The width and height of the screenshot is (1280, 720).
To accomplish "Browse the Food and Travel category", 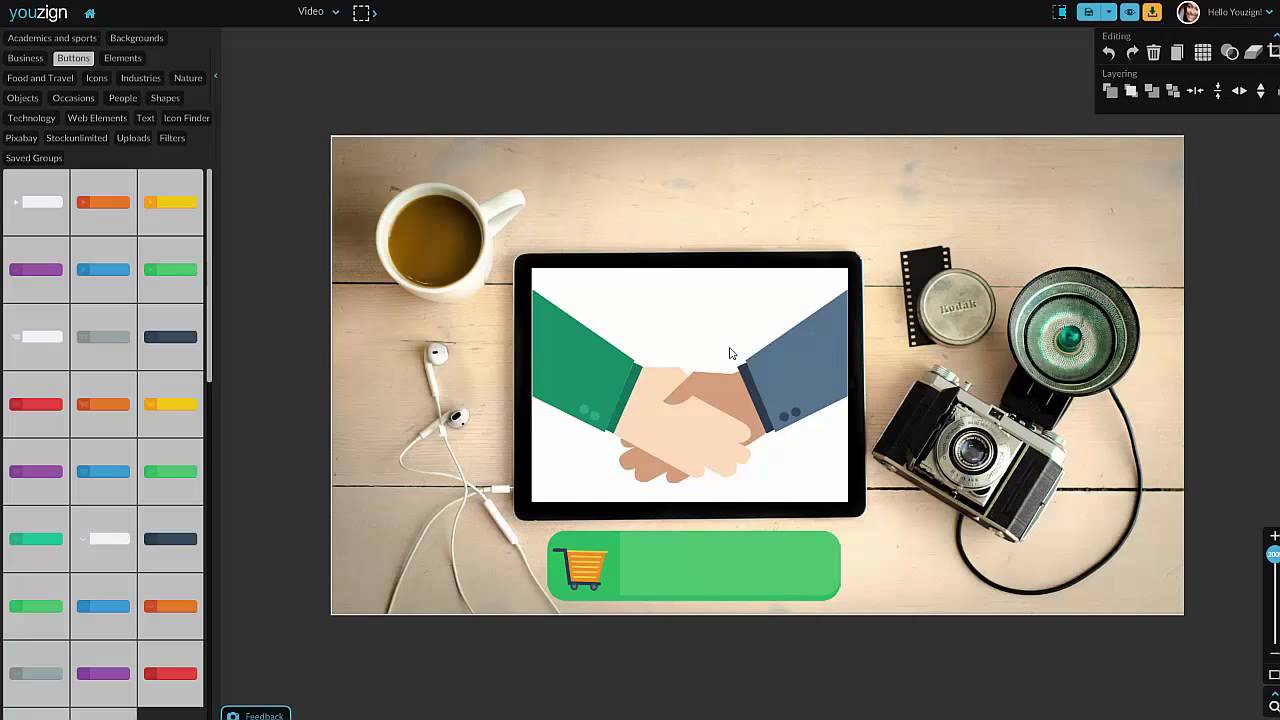I will [40, 78].
